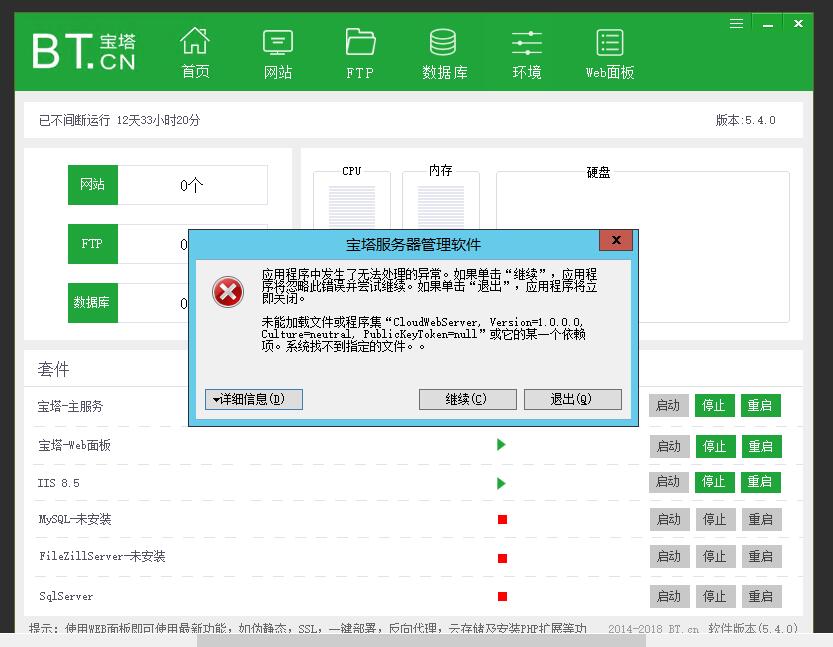Restart the 宝塔-Web面板 service

[761, 446]
